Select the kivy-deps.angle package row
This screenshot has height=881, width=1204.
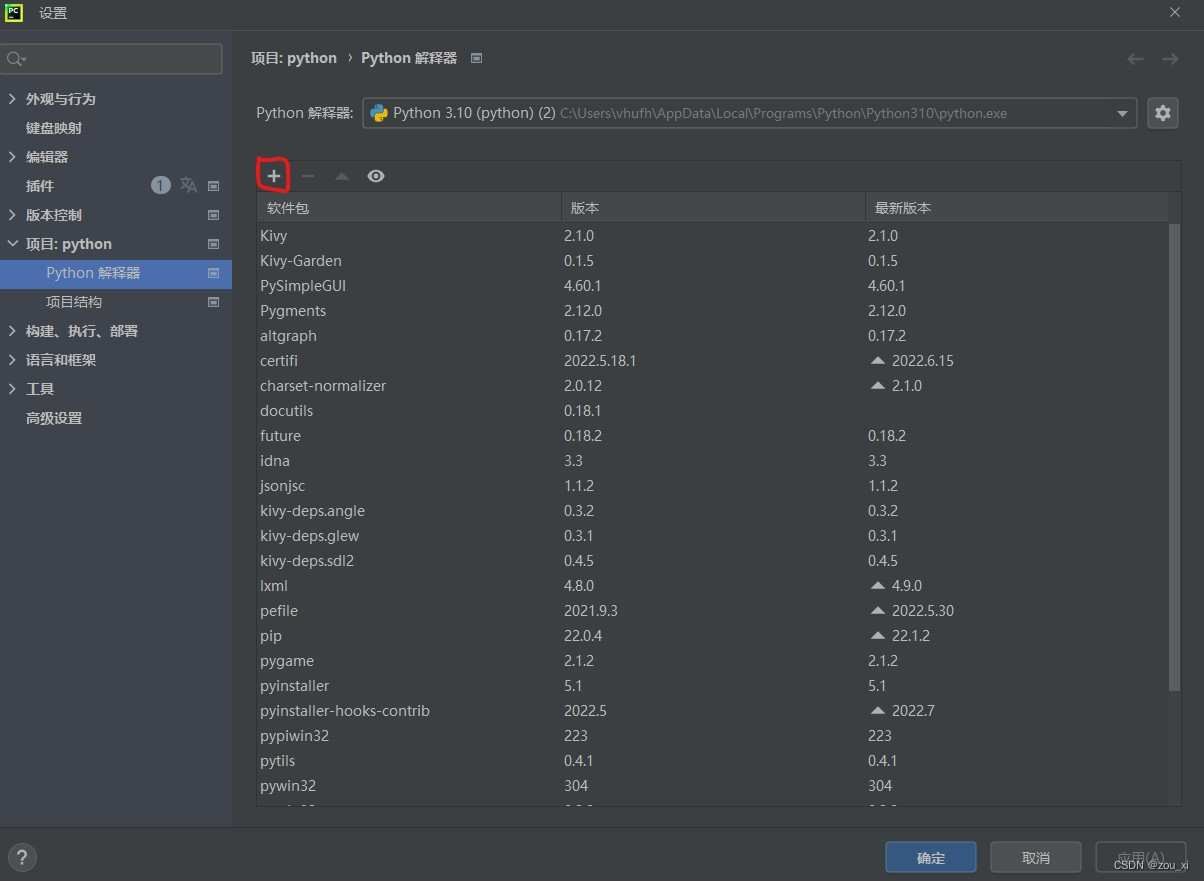click(712, 511)
